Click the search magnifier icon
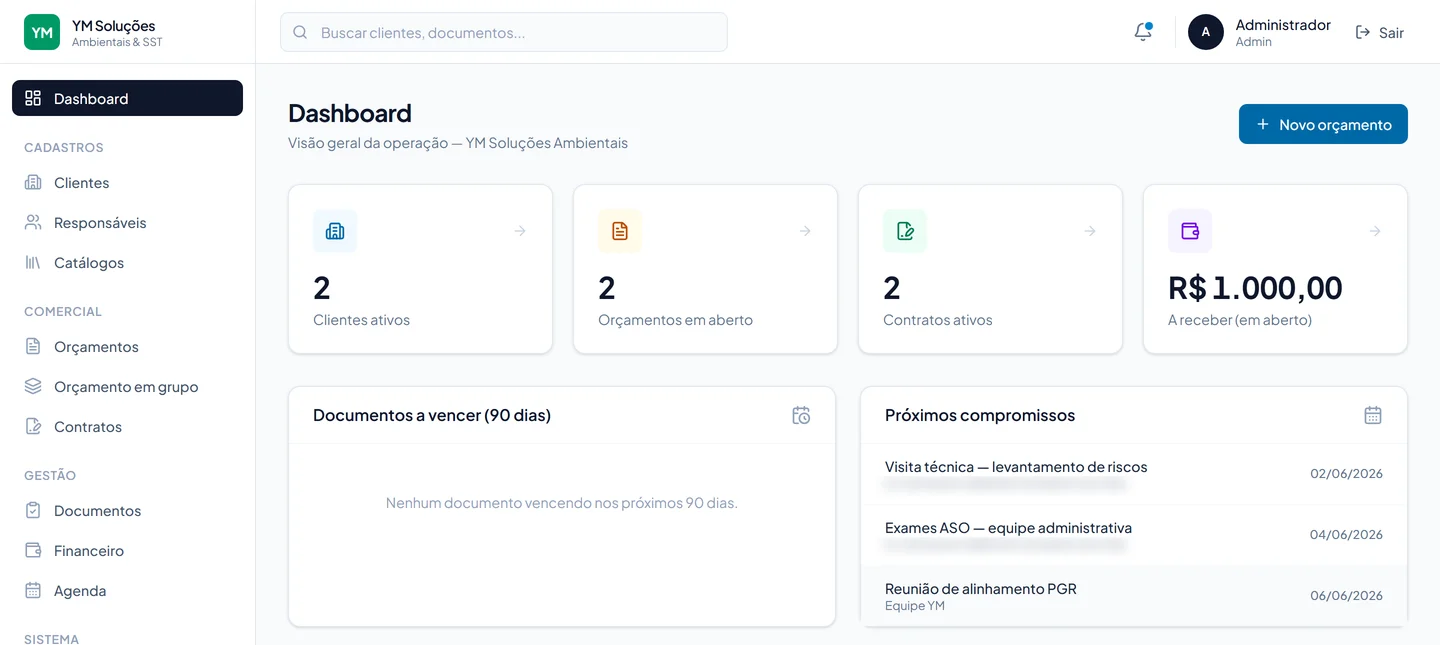The image size is (1440, 645). tap(300, 32)
